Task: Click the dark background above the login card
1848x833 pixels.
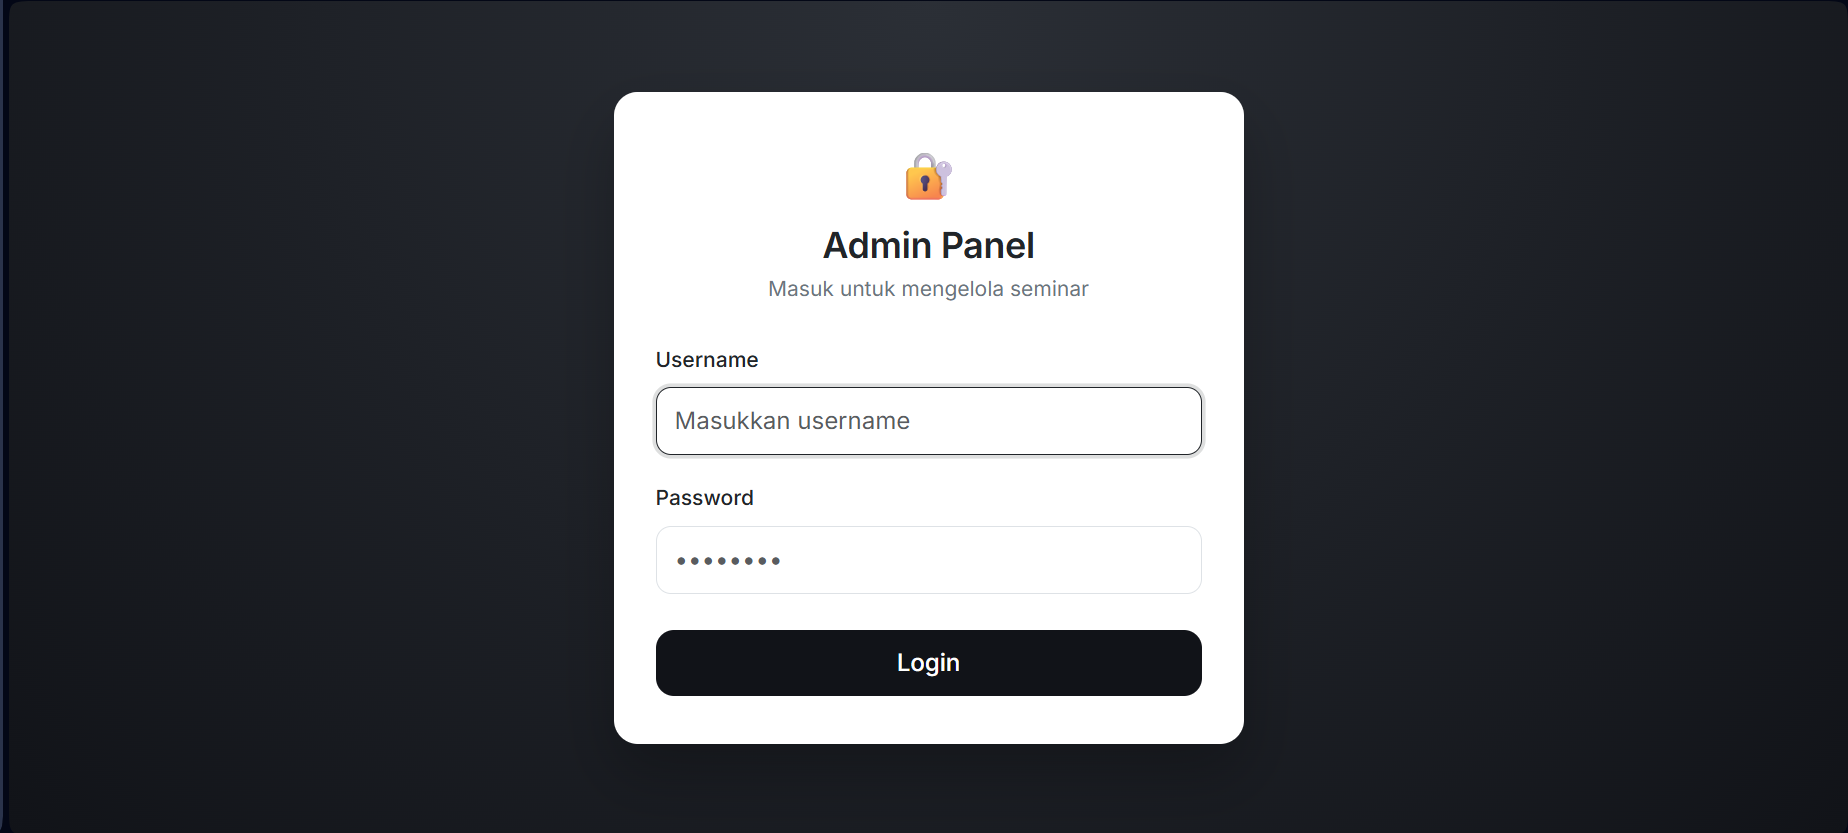Action: (x=928, y=45)
